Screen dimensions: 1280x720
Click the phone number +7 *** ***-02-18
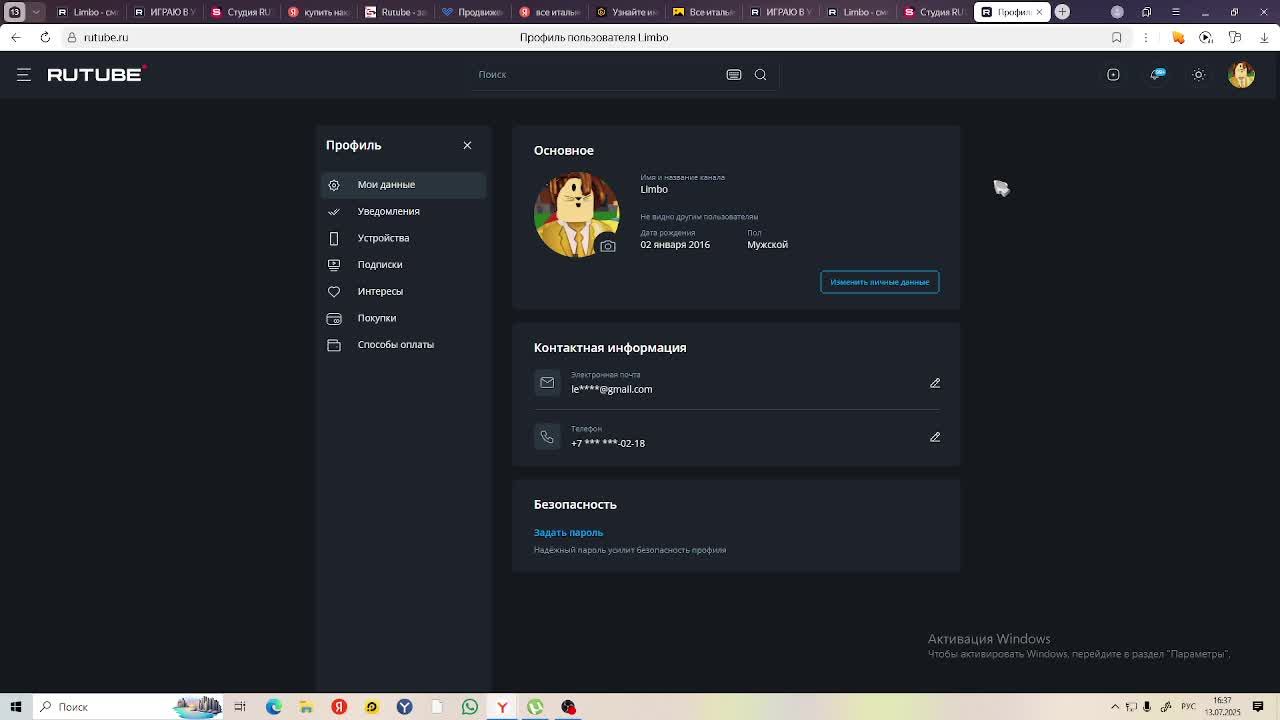click(x=608, y=443)
